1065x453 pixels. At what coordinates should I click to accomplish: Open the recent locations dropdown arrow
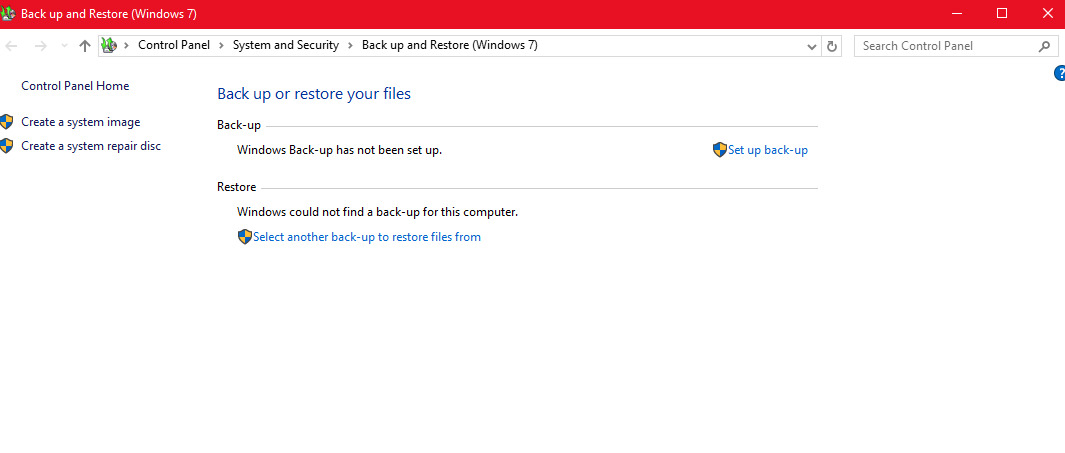(x=65, y=46)
